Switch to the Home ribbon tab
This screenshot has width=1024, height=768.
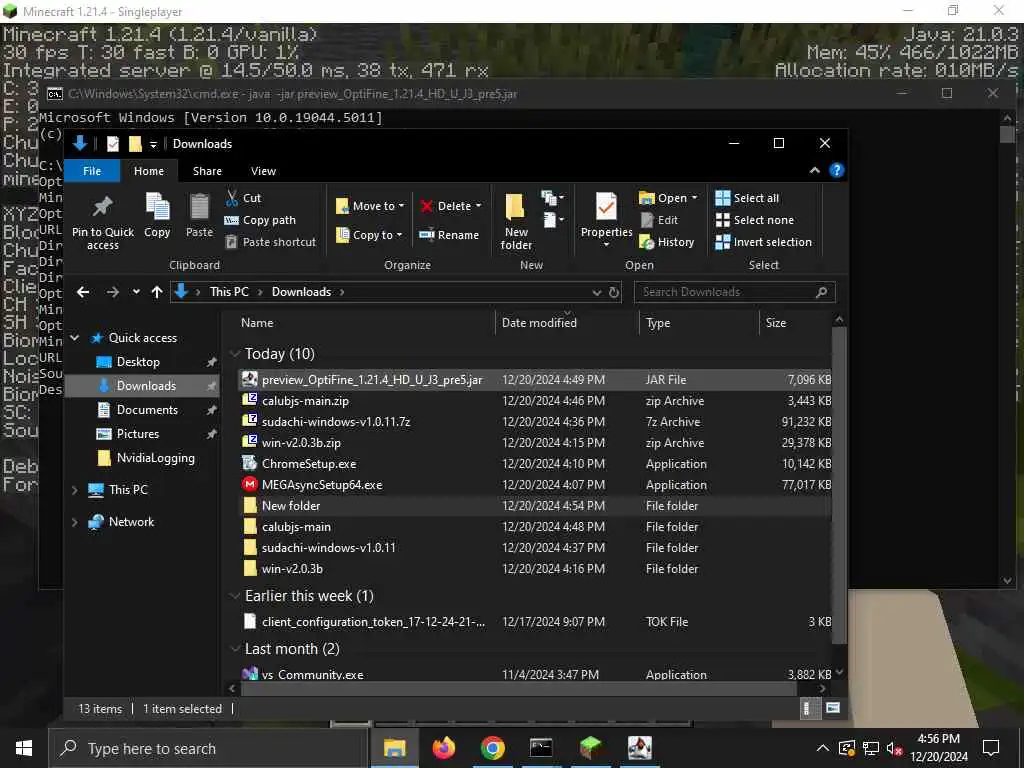[149, 170]
